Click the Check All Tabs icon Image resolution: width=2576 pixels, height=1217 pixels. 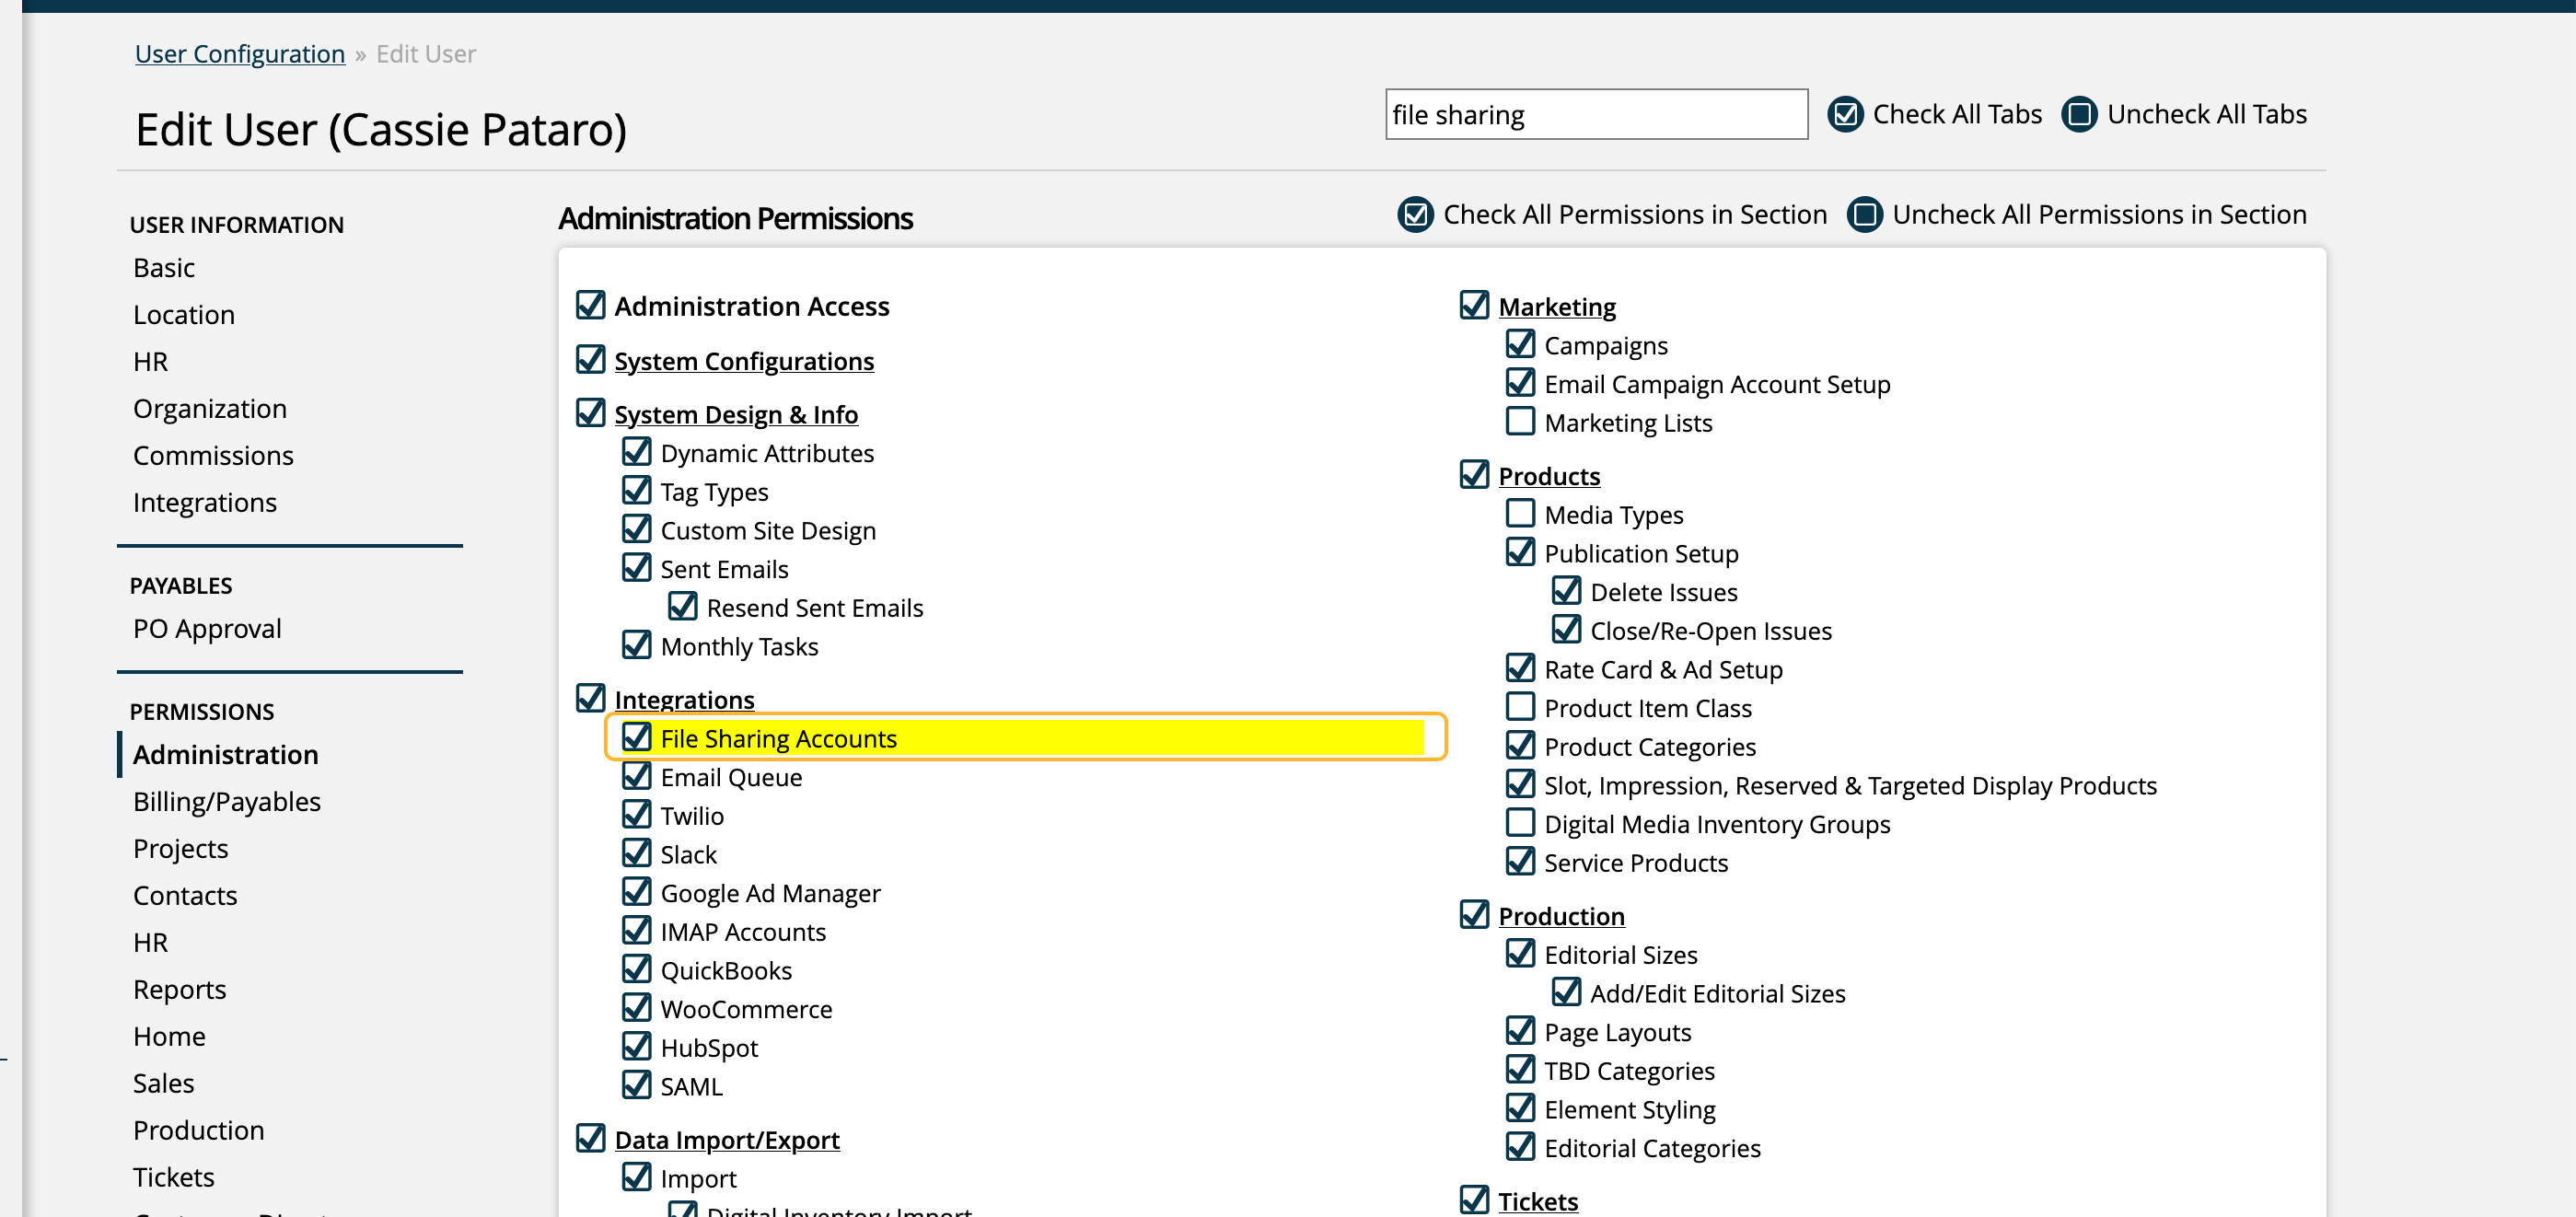1844,114
